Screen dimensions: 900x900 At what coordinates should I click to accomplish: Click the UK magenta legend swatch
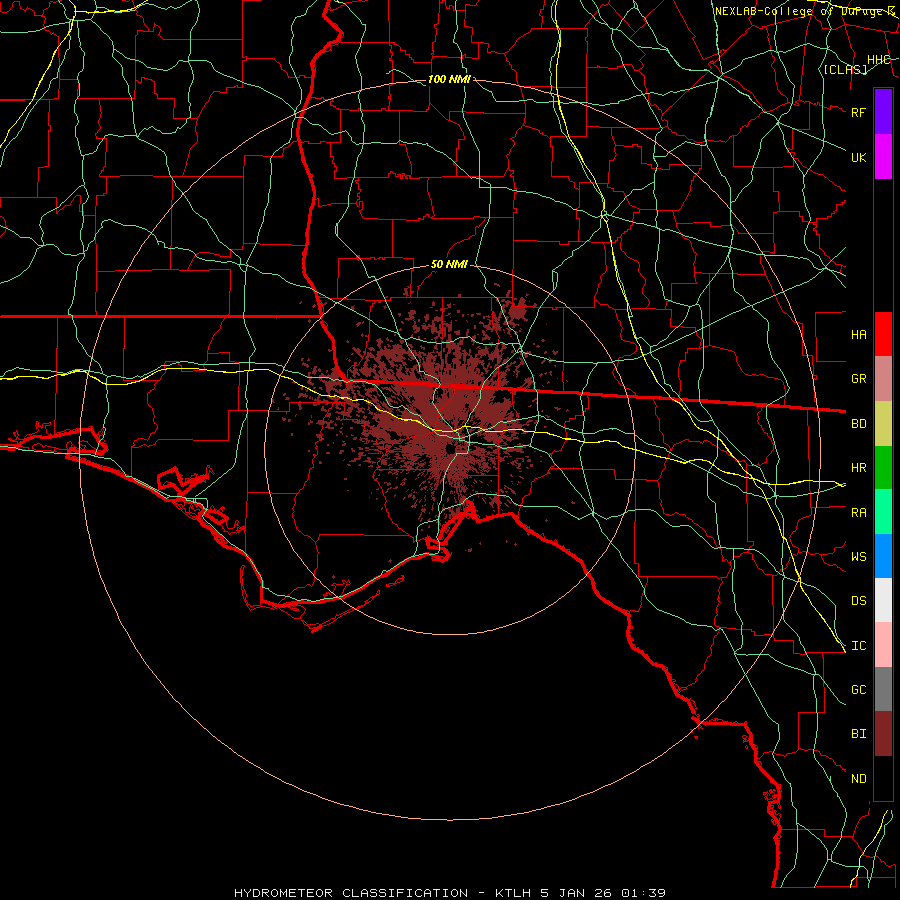pos(883,157)
